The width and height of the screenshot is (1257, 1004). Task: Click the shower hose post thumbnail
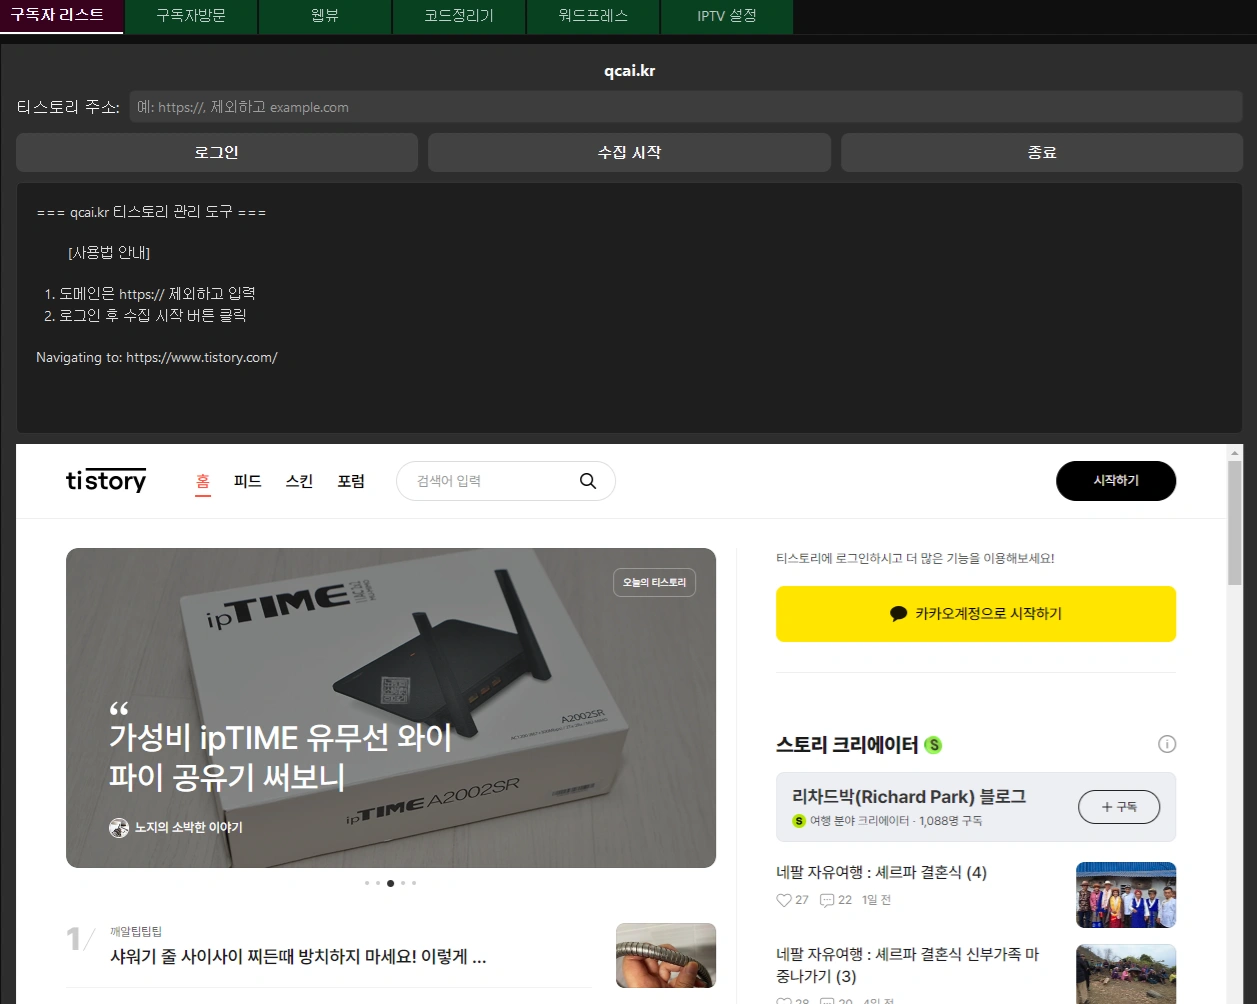click(x=666, y=956)
